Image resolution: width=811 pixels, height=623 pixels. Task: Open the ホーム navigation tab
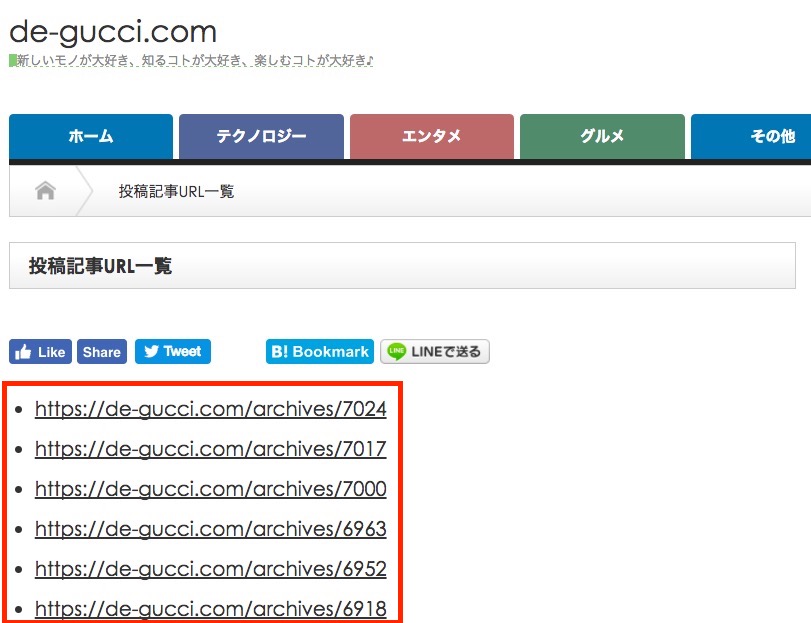[x=91, y=137]
